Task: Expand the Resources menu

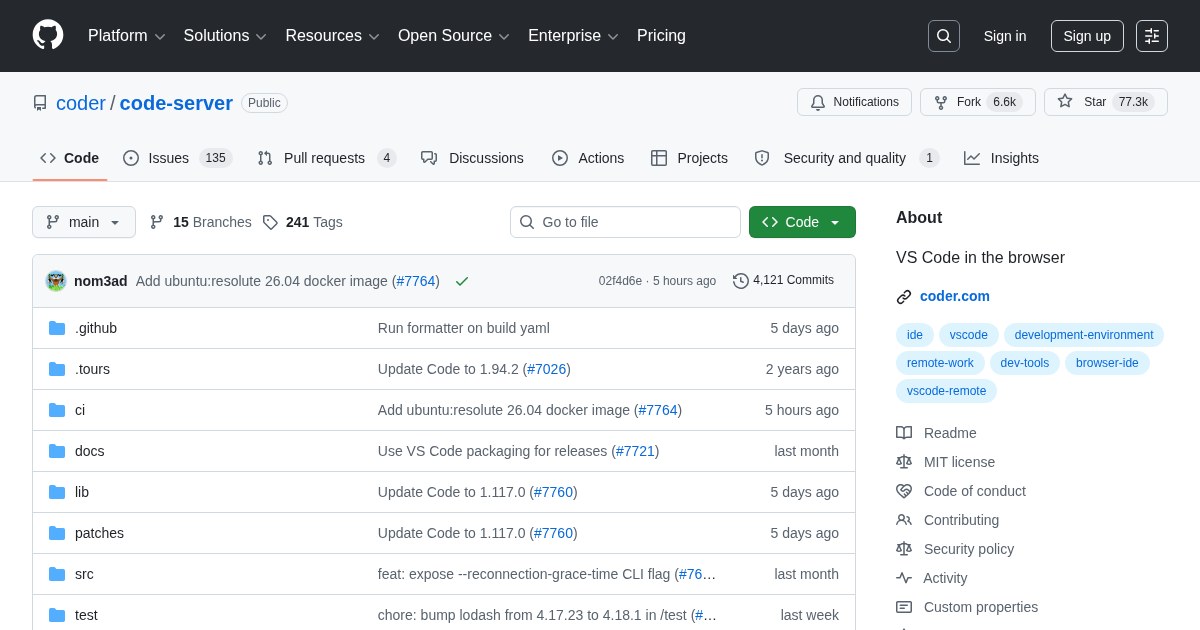Action: [332, 36]
